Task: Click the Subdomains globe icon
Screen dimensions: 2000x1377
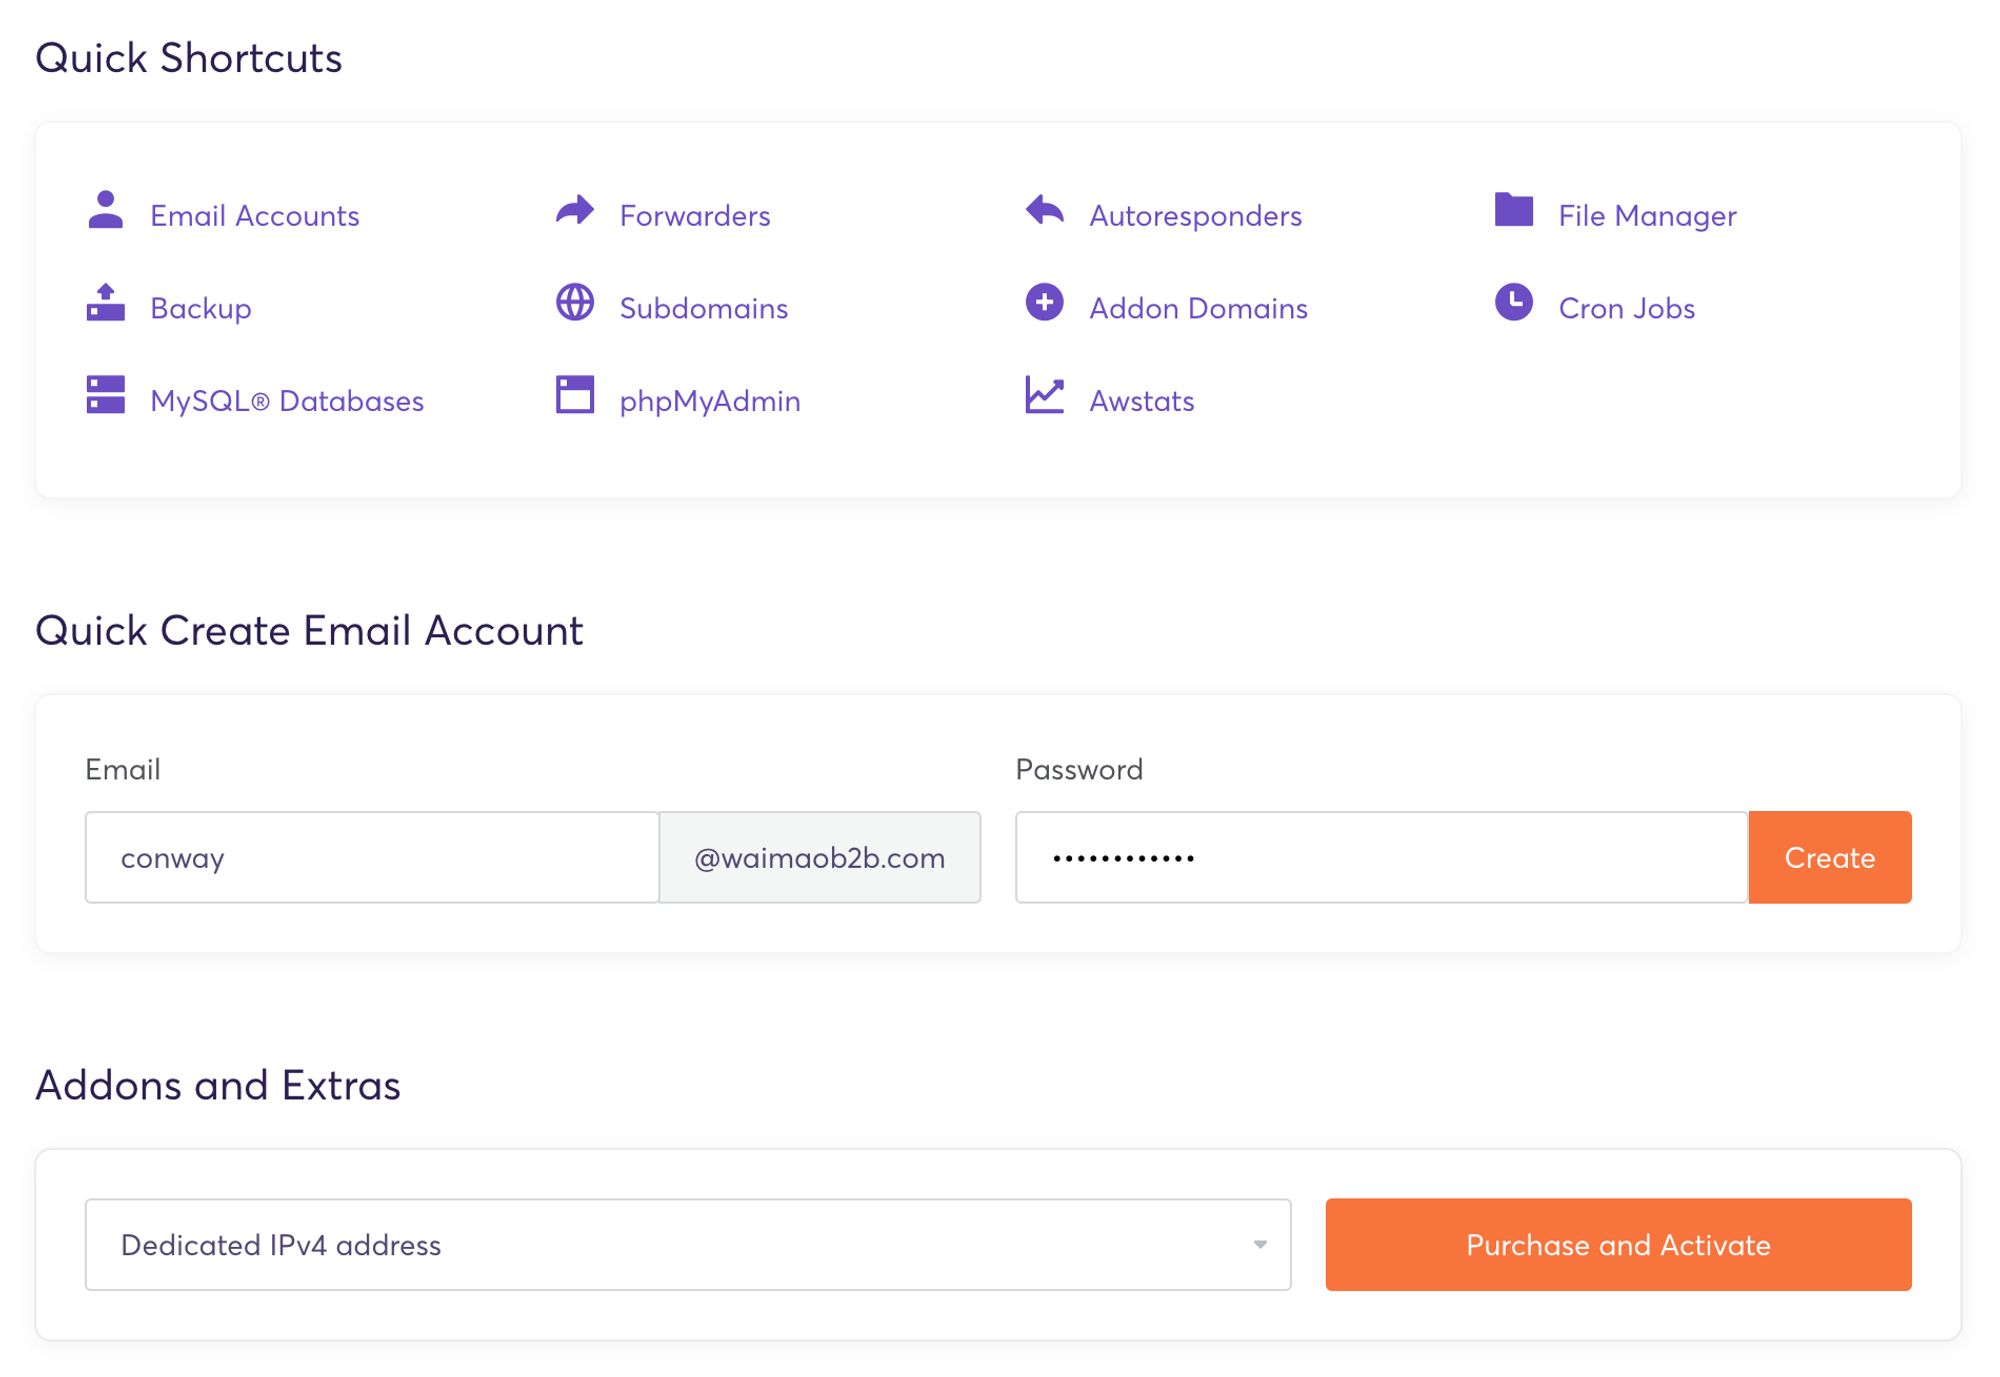Action: [575, 303]
